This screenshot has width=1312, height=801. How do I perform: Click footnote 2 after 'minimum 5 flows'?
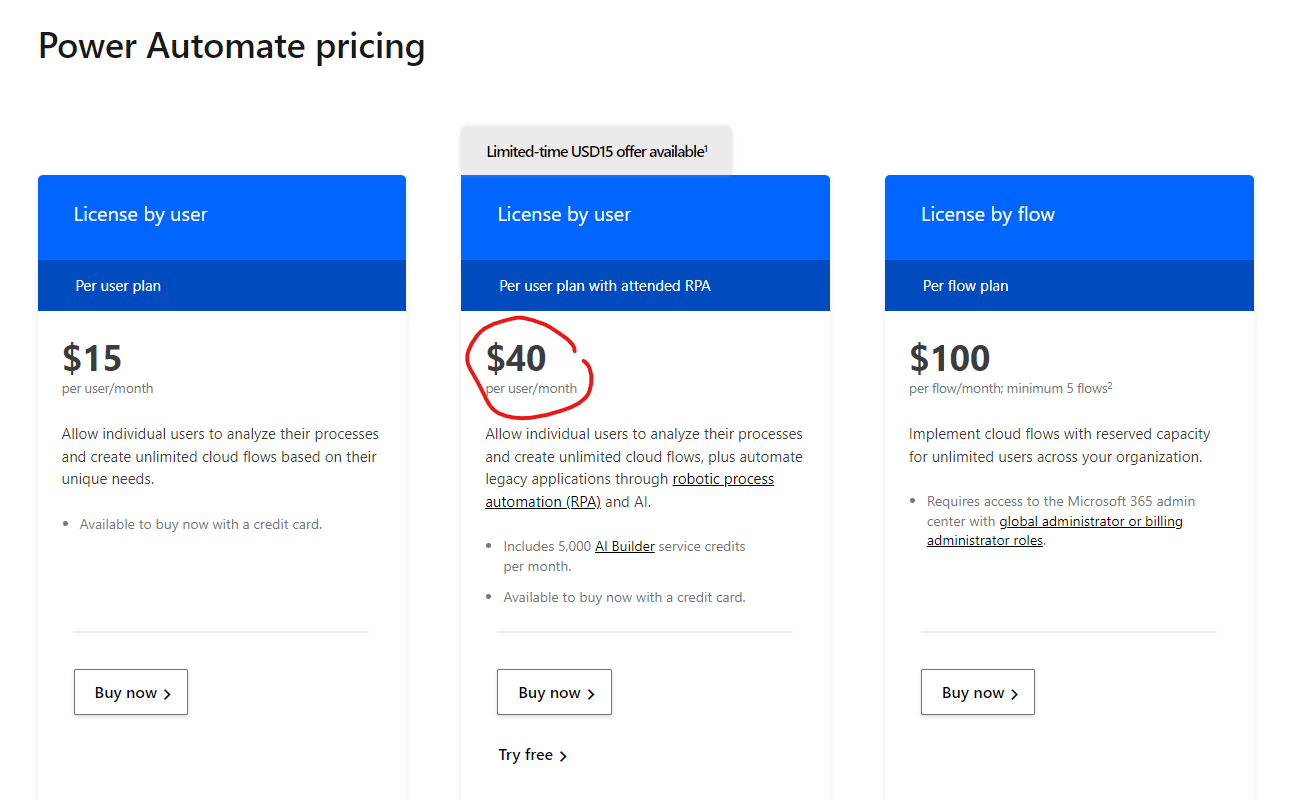1110,386
